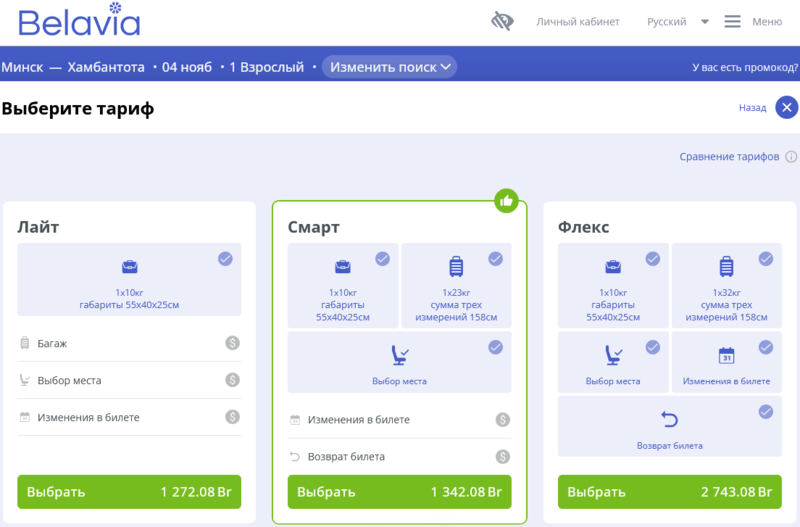
Task: Close tariff selection with the X button
Action: click(x=786, y=108)
